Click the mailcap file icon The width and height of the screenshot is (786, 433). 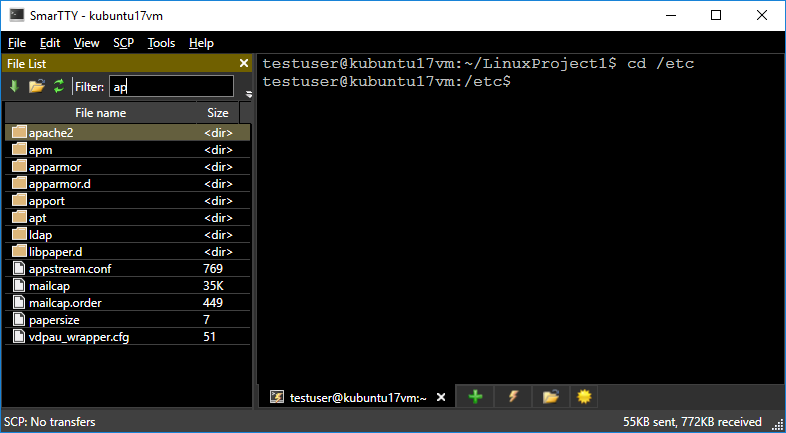[x=19, y=285]
